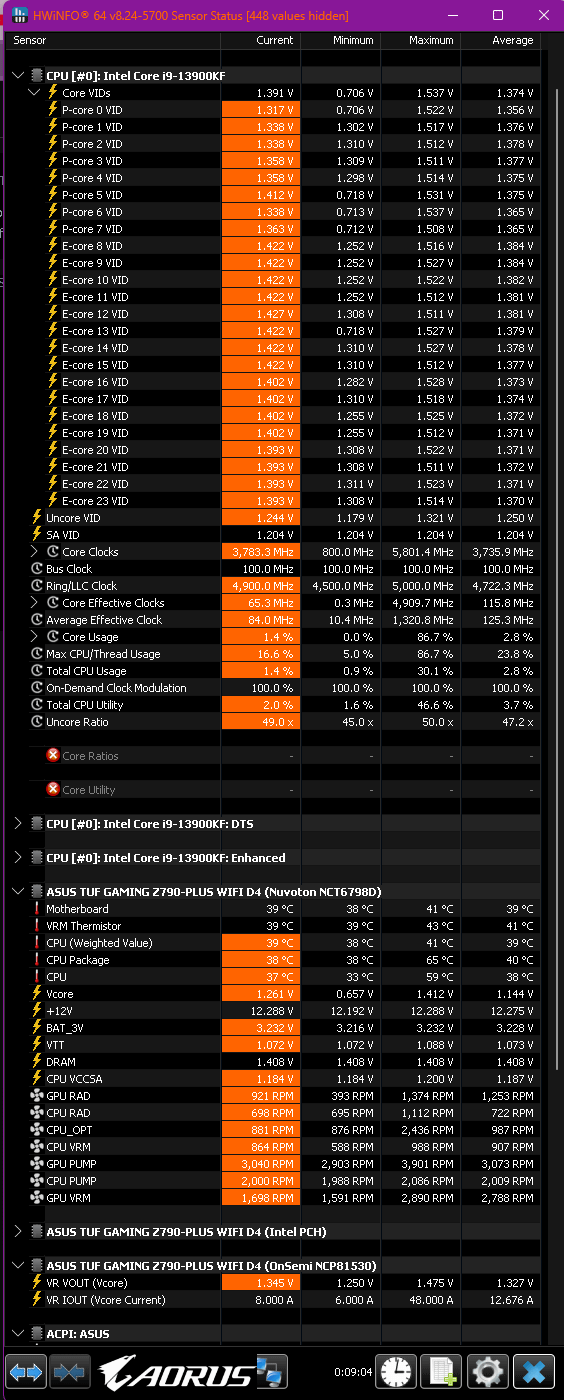This screenshot has height=1400, width=564.
Task: Click the expand columns blue arrows icon
Action: coord(26,1371)
